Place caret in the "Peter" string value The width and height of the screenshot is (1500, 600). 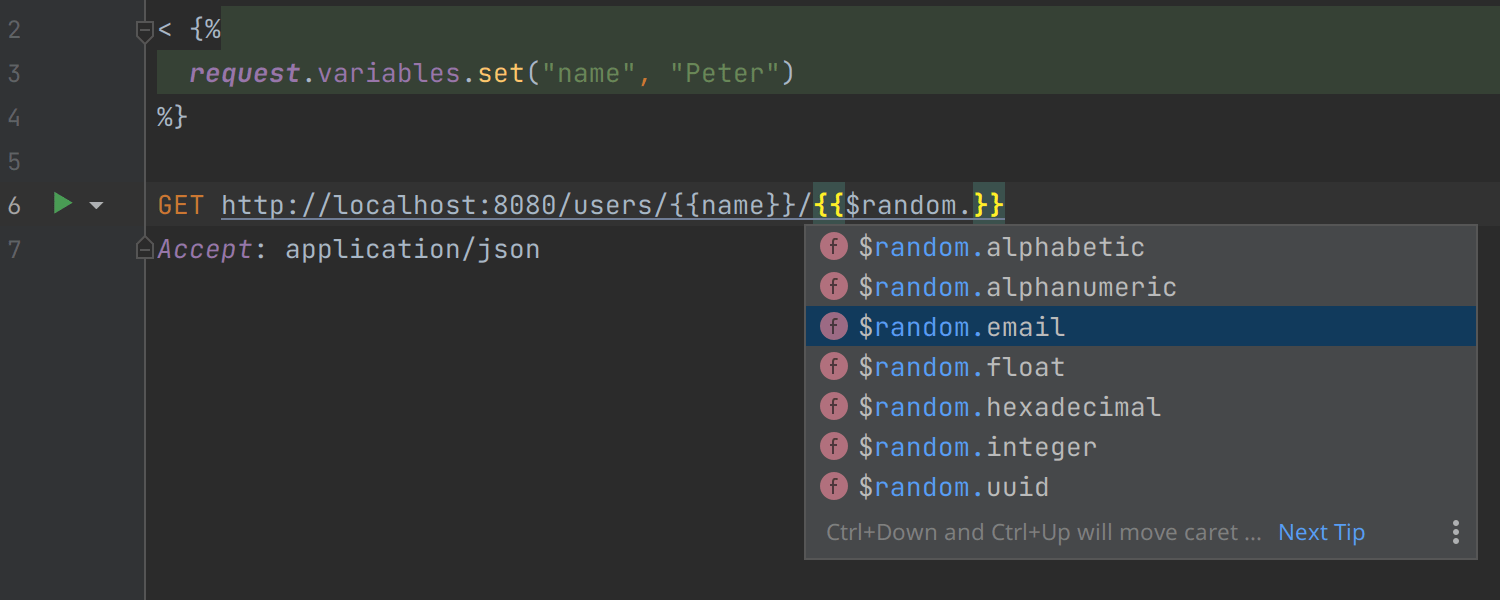(727, 73)
